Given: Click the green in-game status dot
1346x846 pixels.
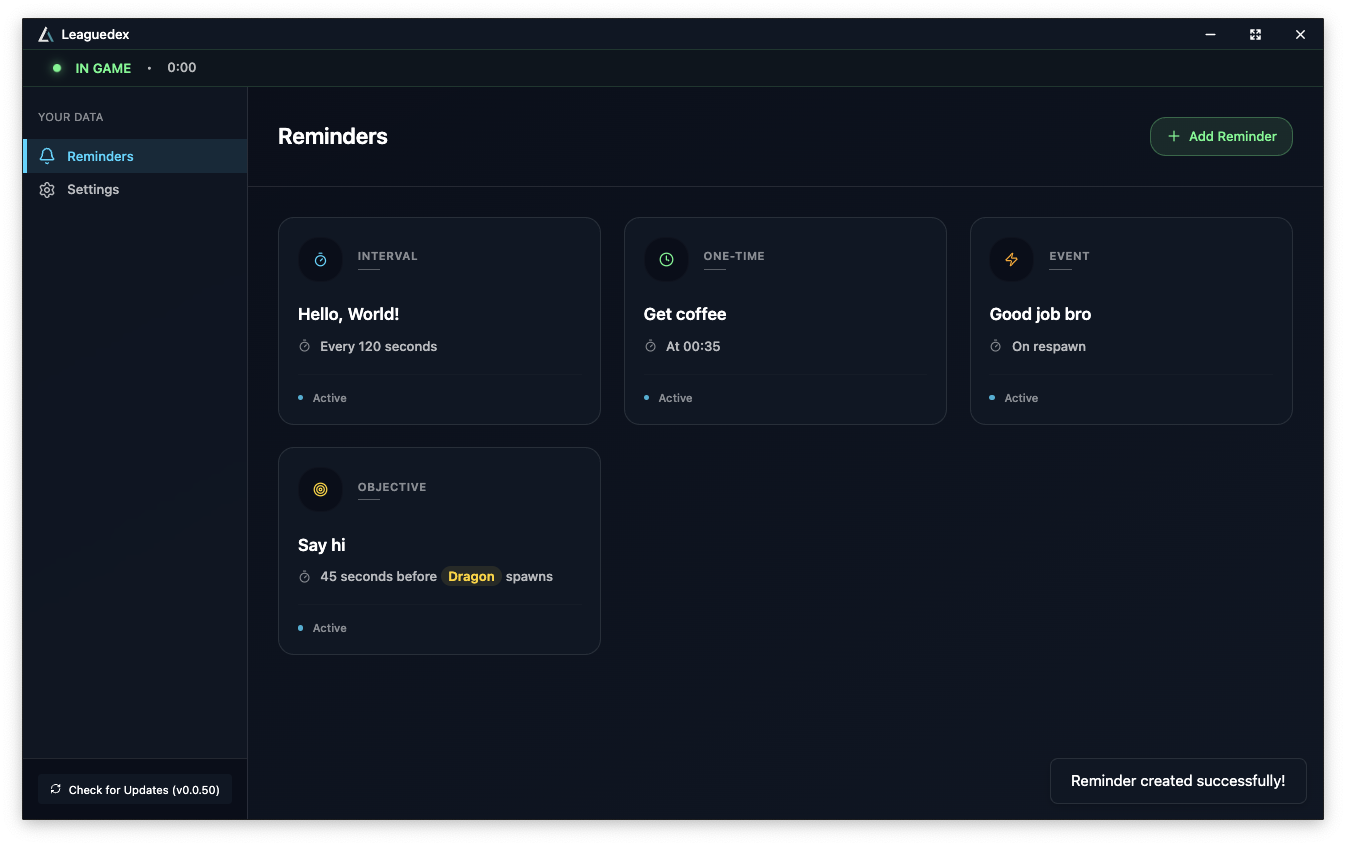Looking at the screenshot, I should coord(57,68).
